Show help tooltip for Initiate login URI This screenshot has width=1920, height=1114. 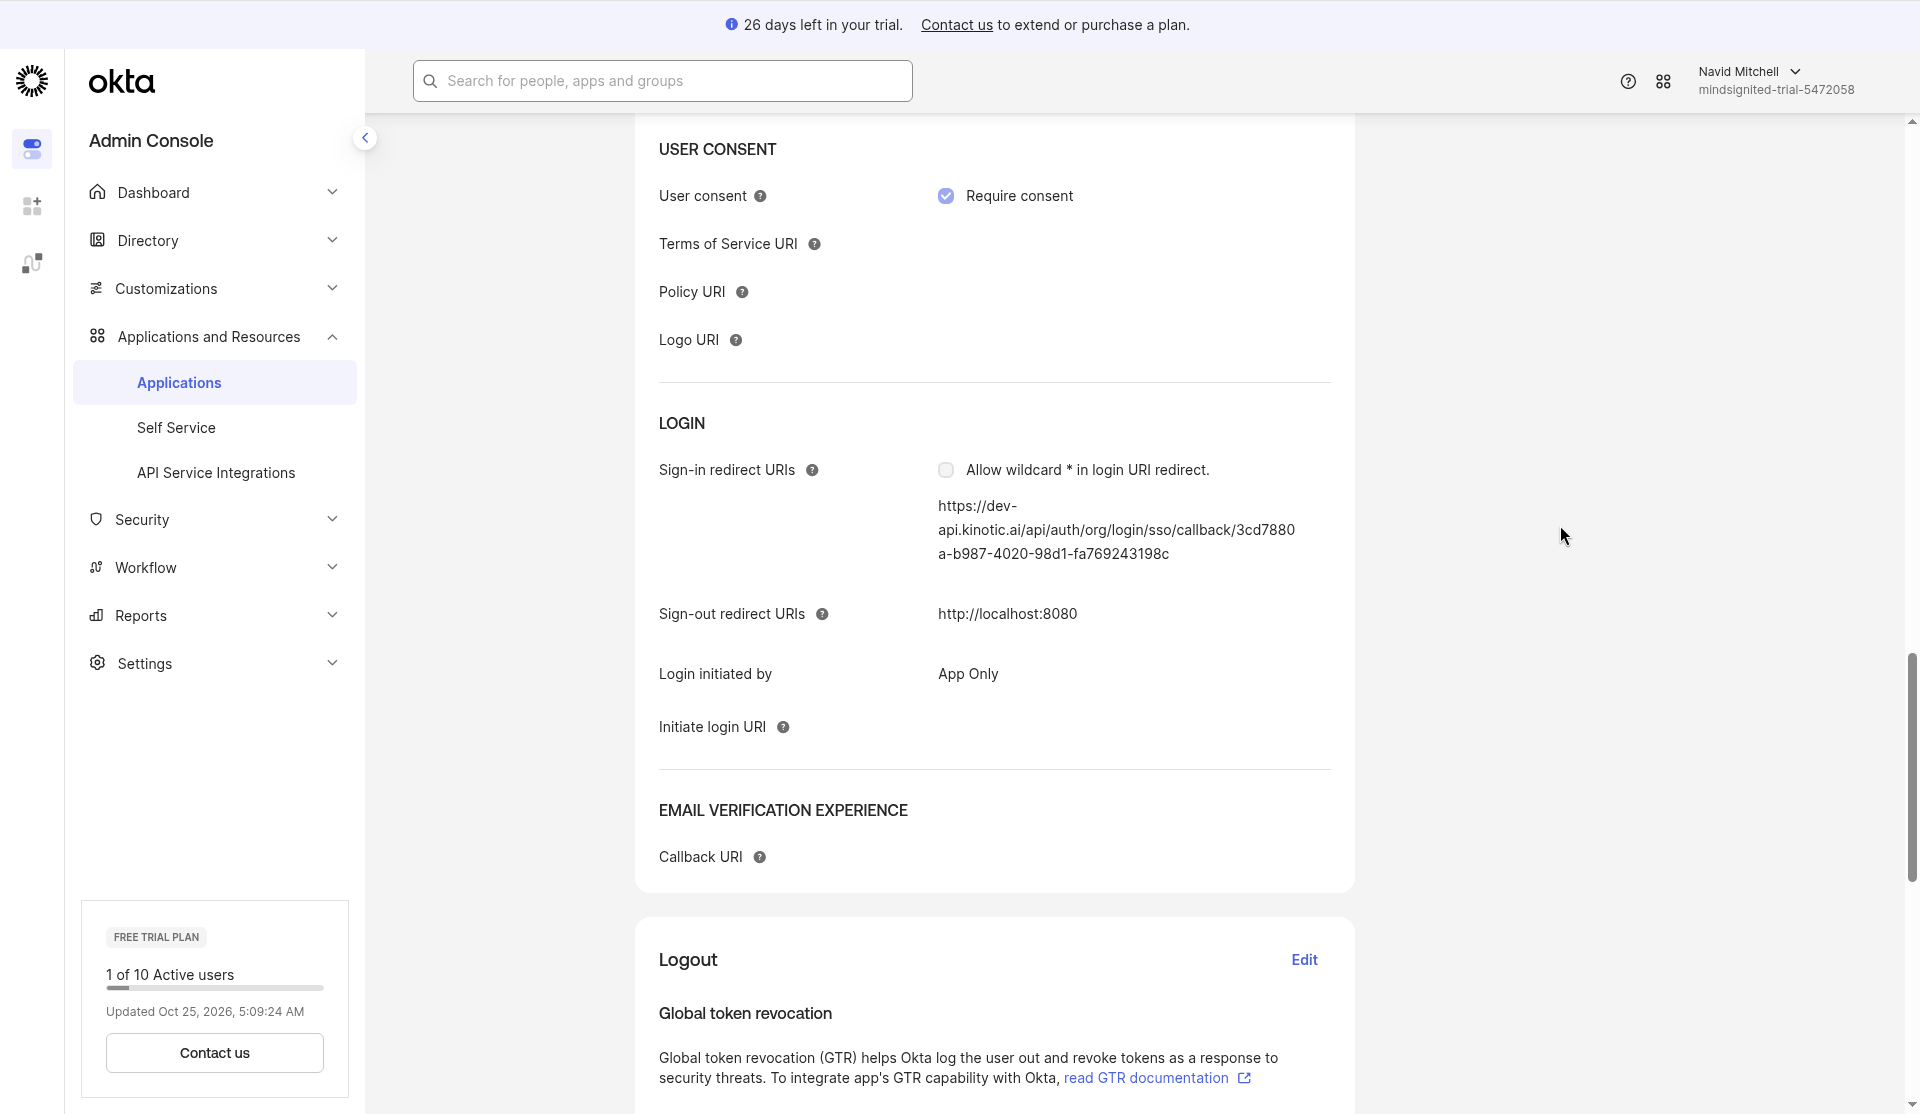783,727
